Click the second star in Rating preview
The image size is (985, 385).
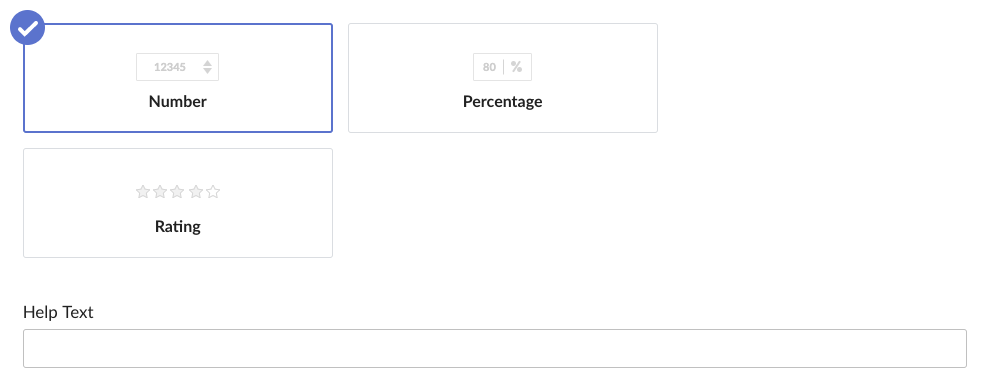coord(160,192)
